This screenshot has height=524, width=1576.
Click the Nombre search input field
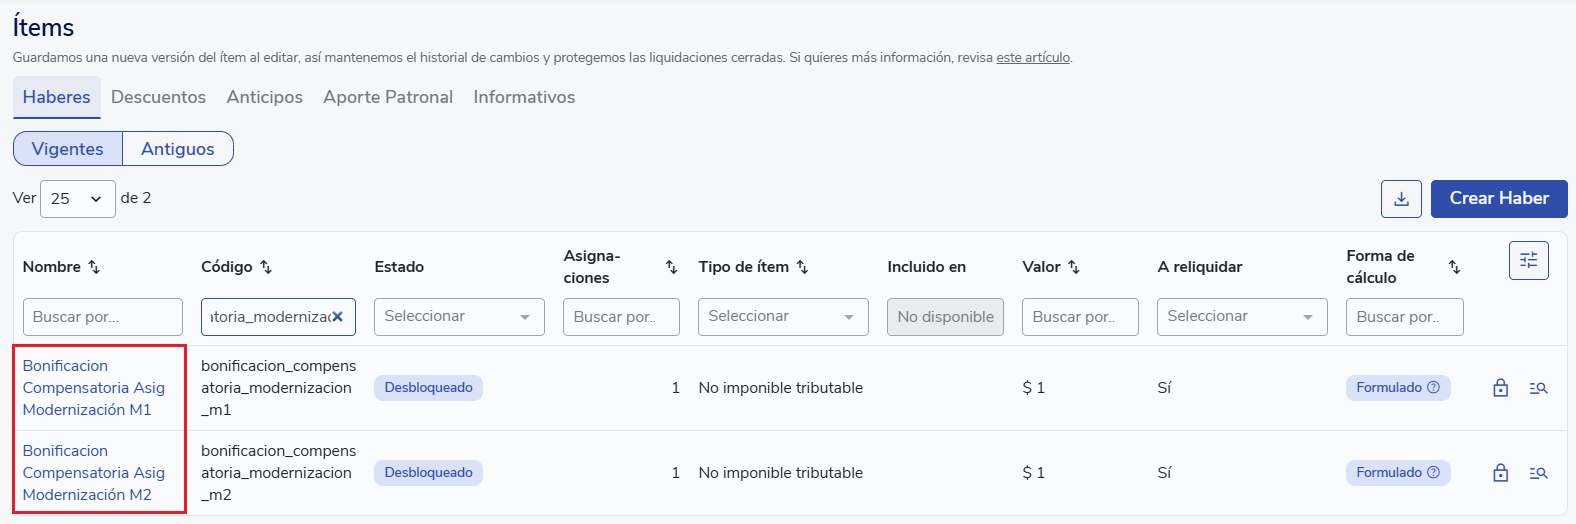coord(103,317)
